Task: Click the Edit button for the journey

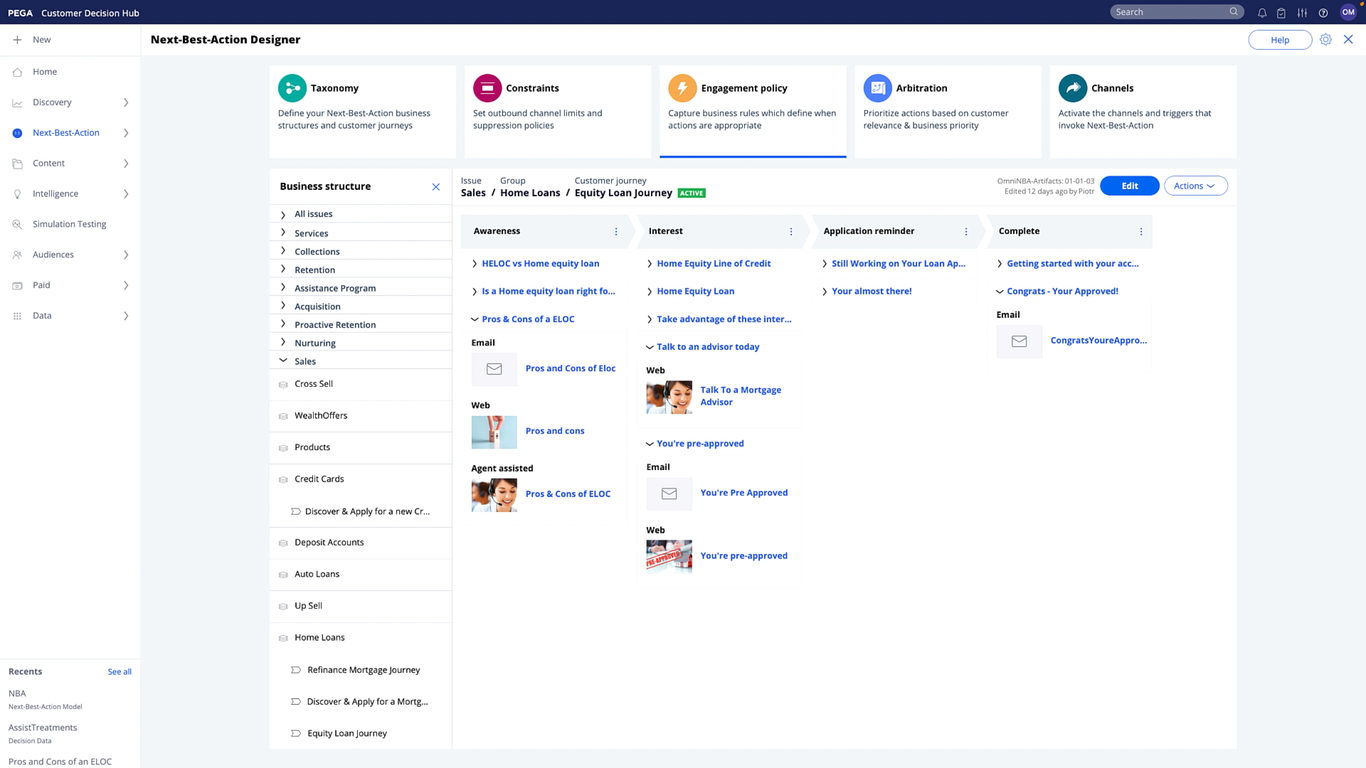Action: click(1129, 185)
